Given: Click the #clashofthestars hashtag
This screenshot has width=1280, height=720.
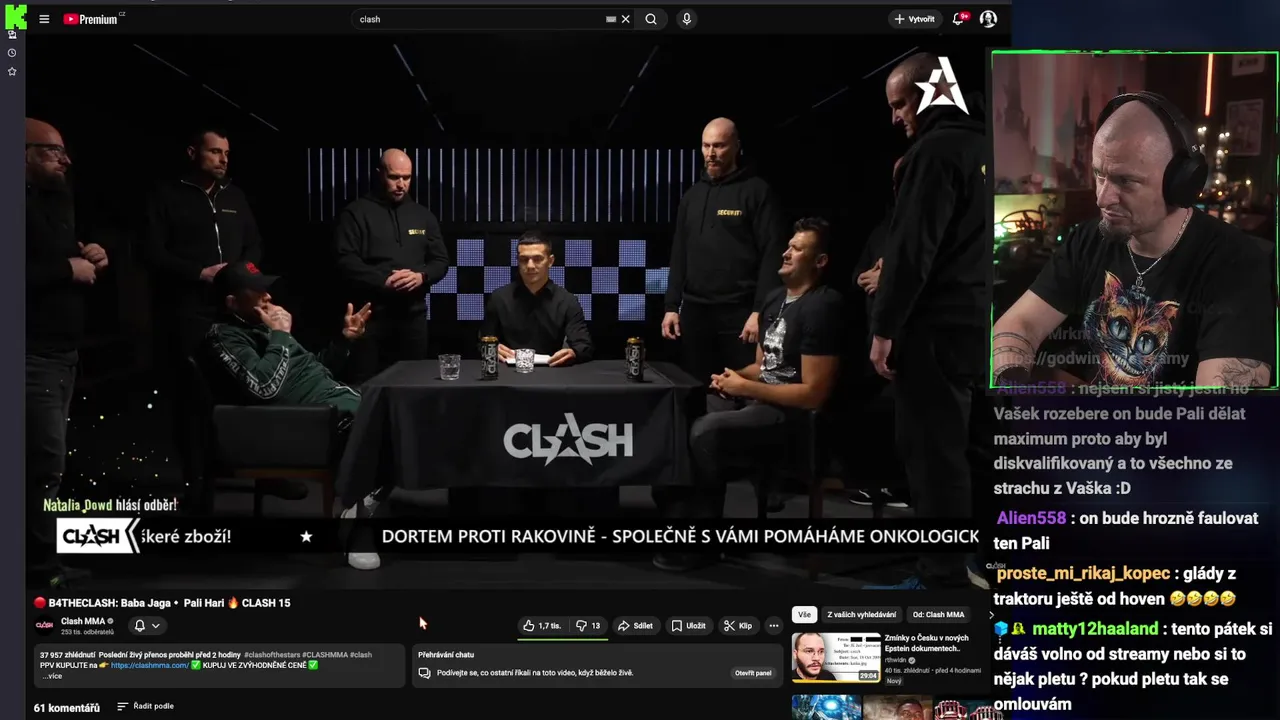Looking at the screenshot, I should click(x=270, y=655).
